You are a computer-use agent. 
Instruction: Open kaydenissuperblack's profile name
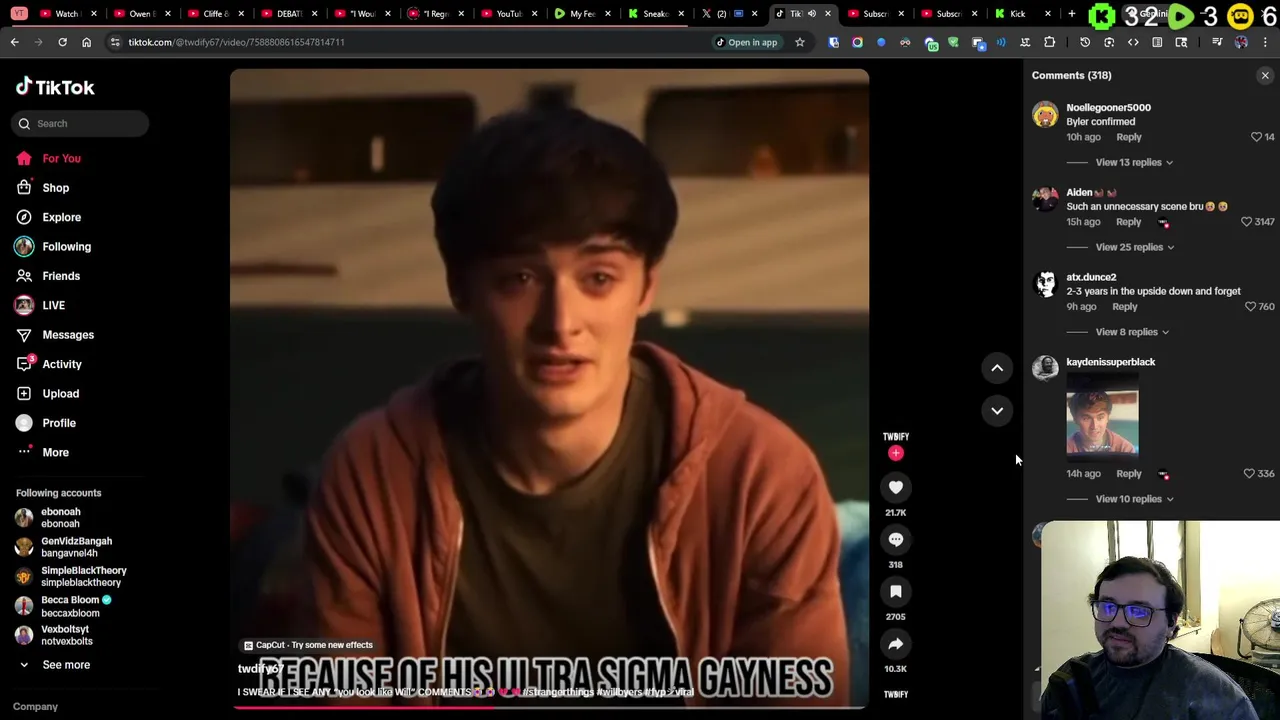click(x=1110, y=362)
